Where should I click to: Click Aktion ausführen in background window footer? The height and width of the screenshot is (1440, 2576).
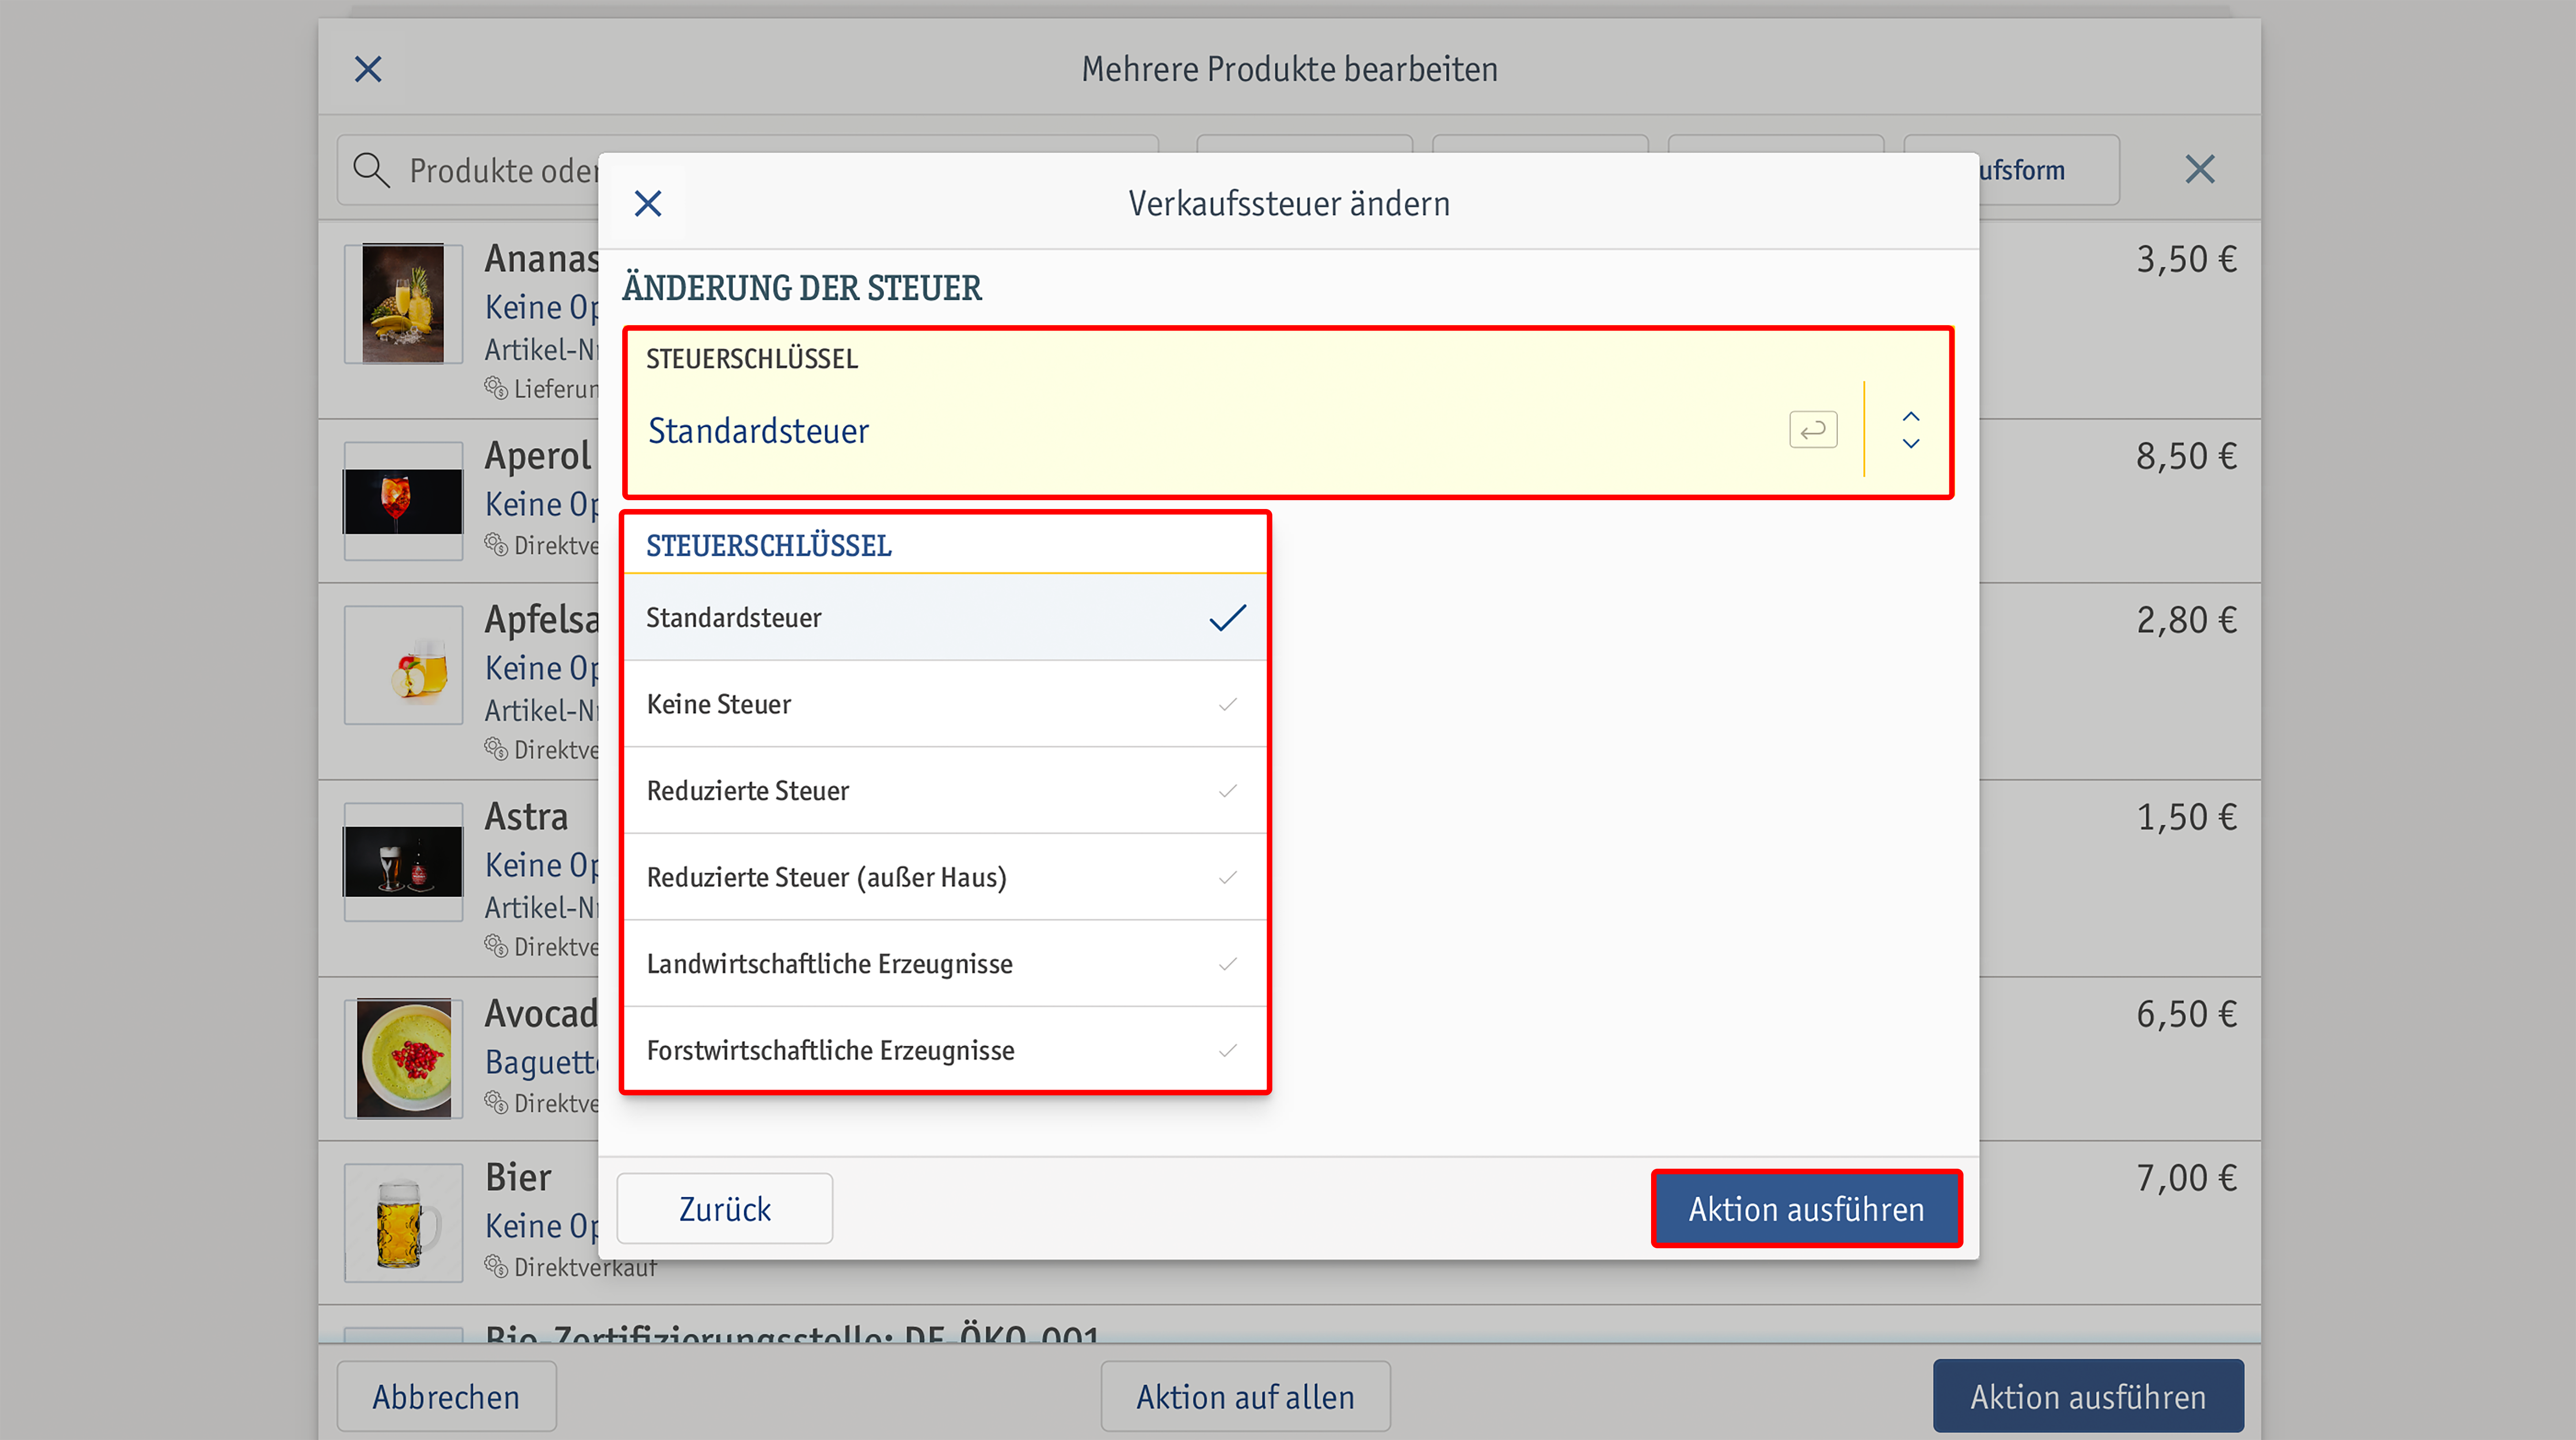[2088, 1396]
